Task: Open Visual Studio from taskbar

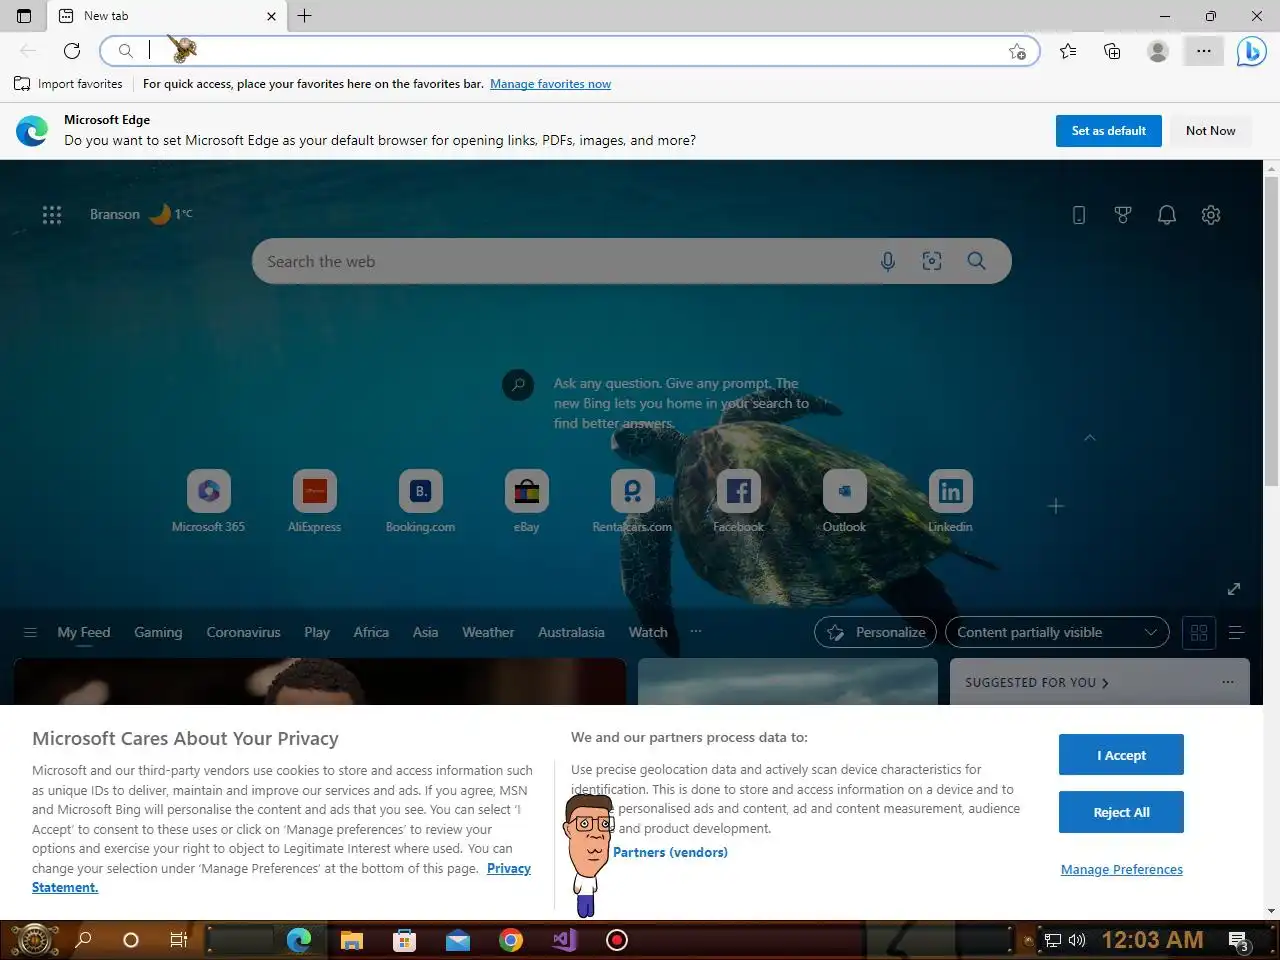Action: [x=564, y=940]
